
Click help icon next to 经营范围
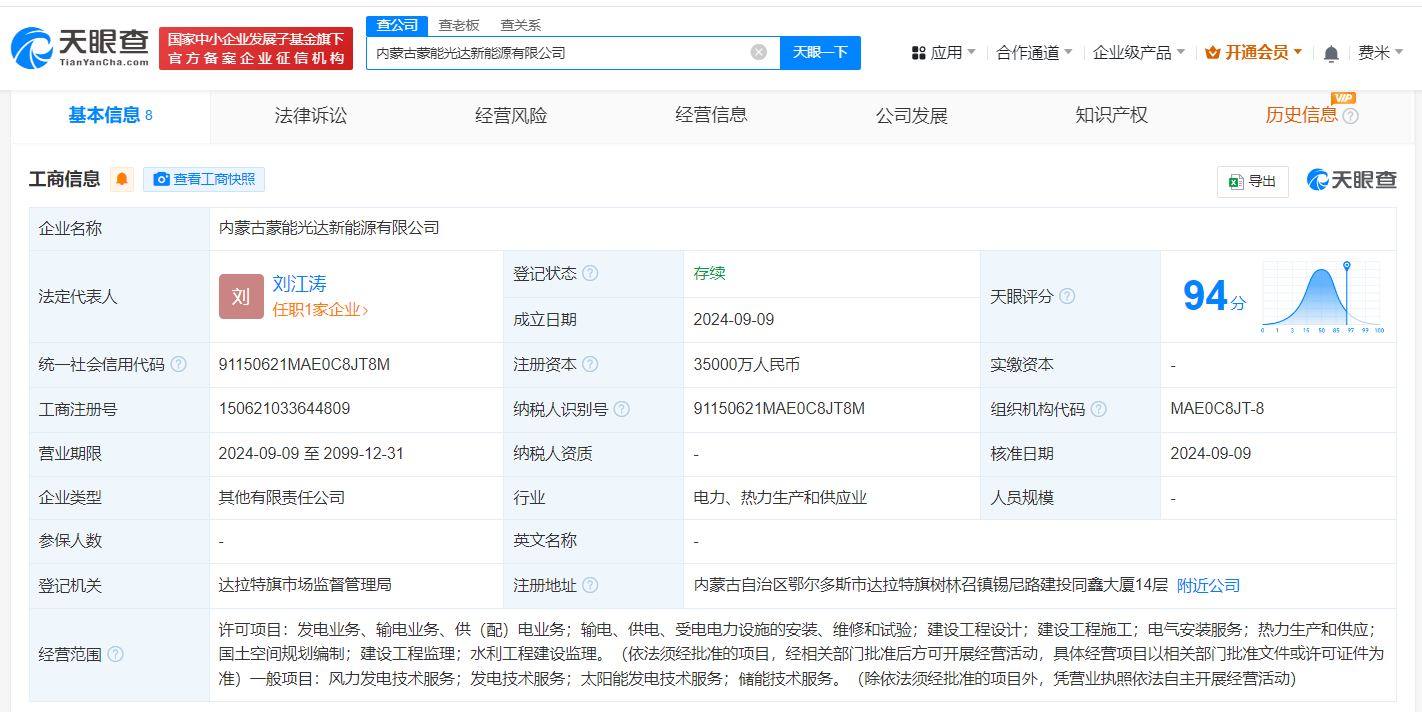coord(115,654)
